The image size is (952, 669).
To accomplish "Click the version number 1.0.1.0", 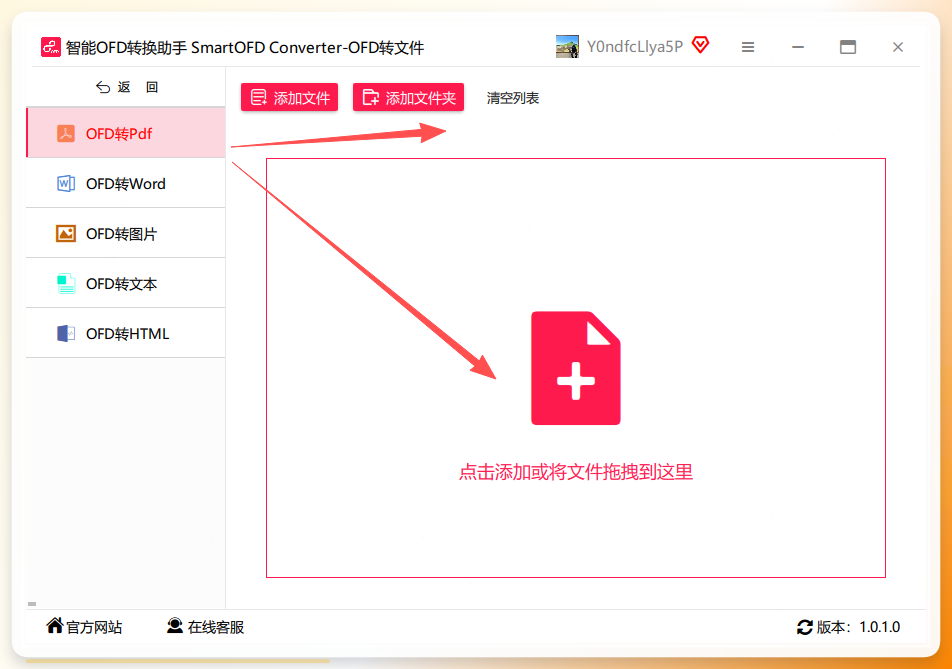I will click(x=880, y=627).
